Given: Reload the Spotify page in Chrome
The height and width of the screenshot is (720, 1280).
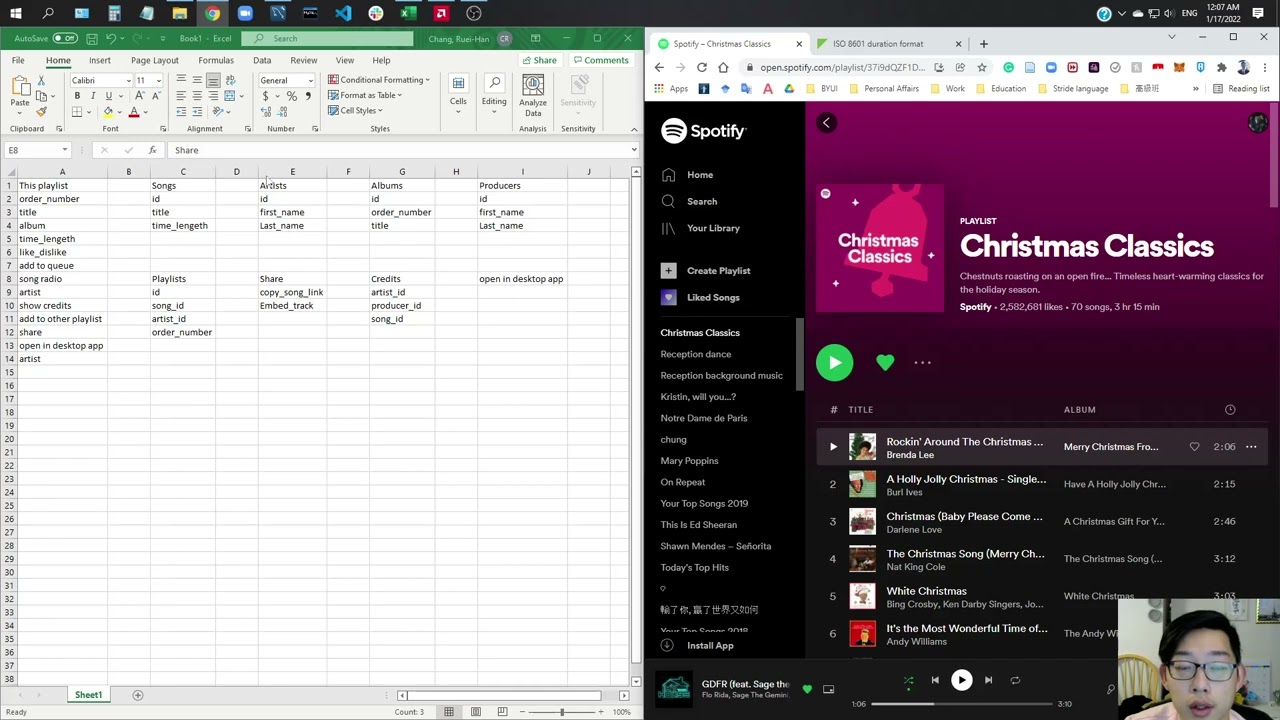Looking at the screenshot, I should click(x=702, y=67).
